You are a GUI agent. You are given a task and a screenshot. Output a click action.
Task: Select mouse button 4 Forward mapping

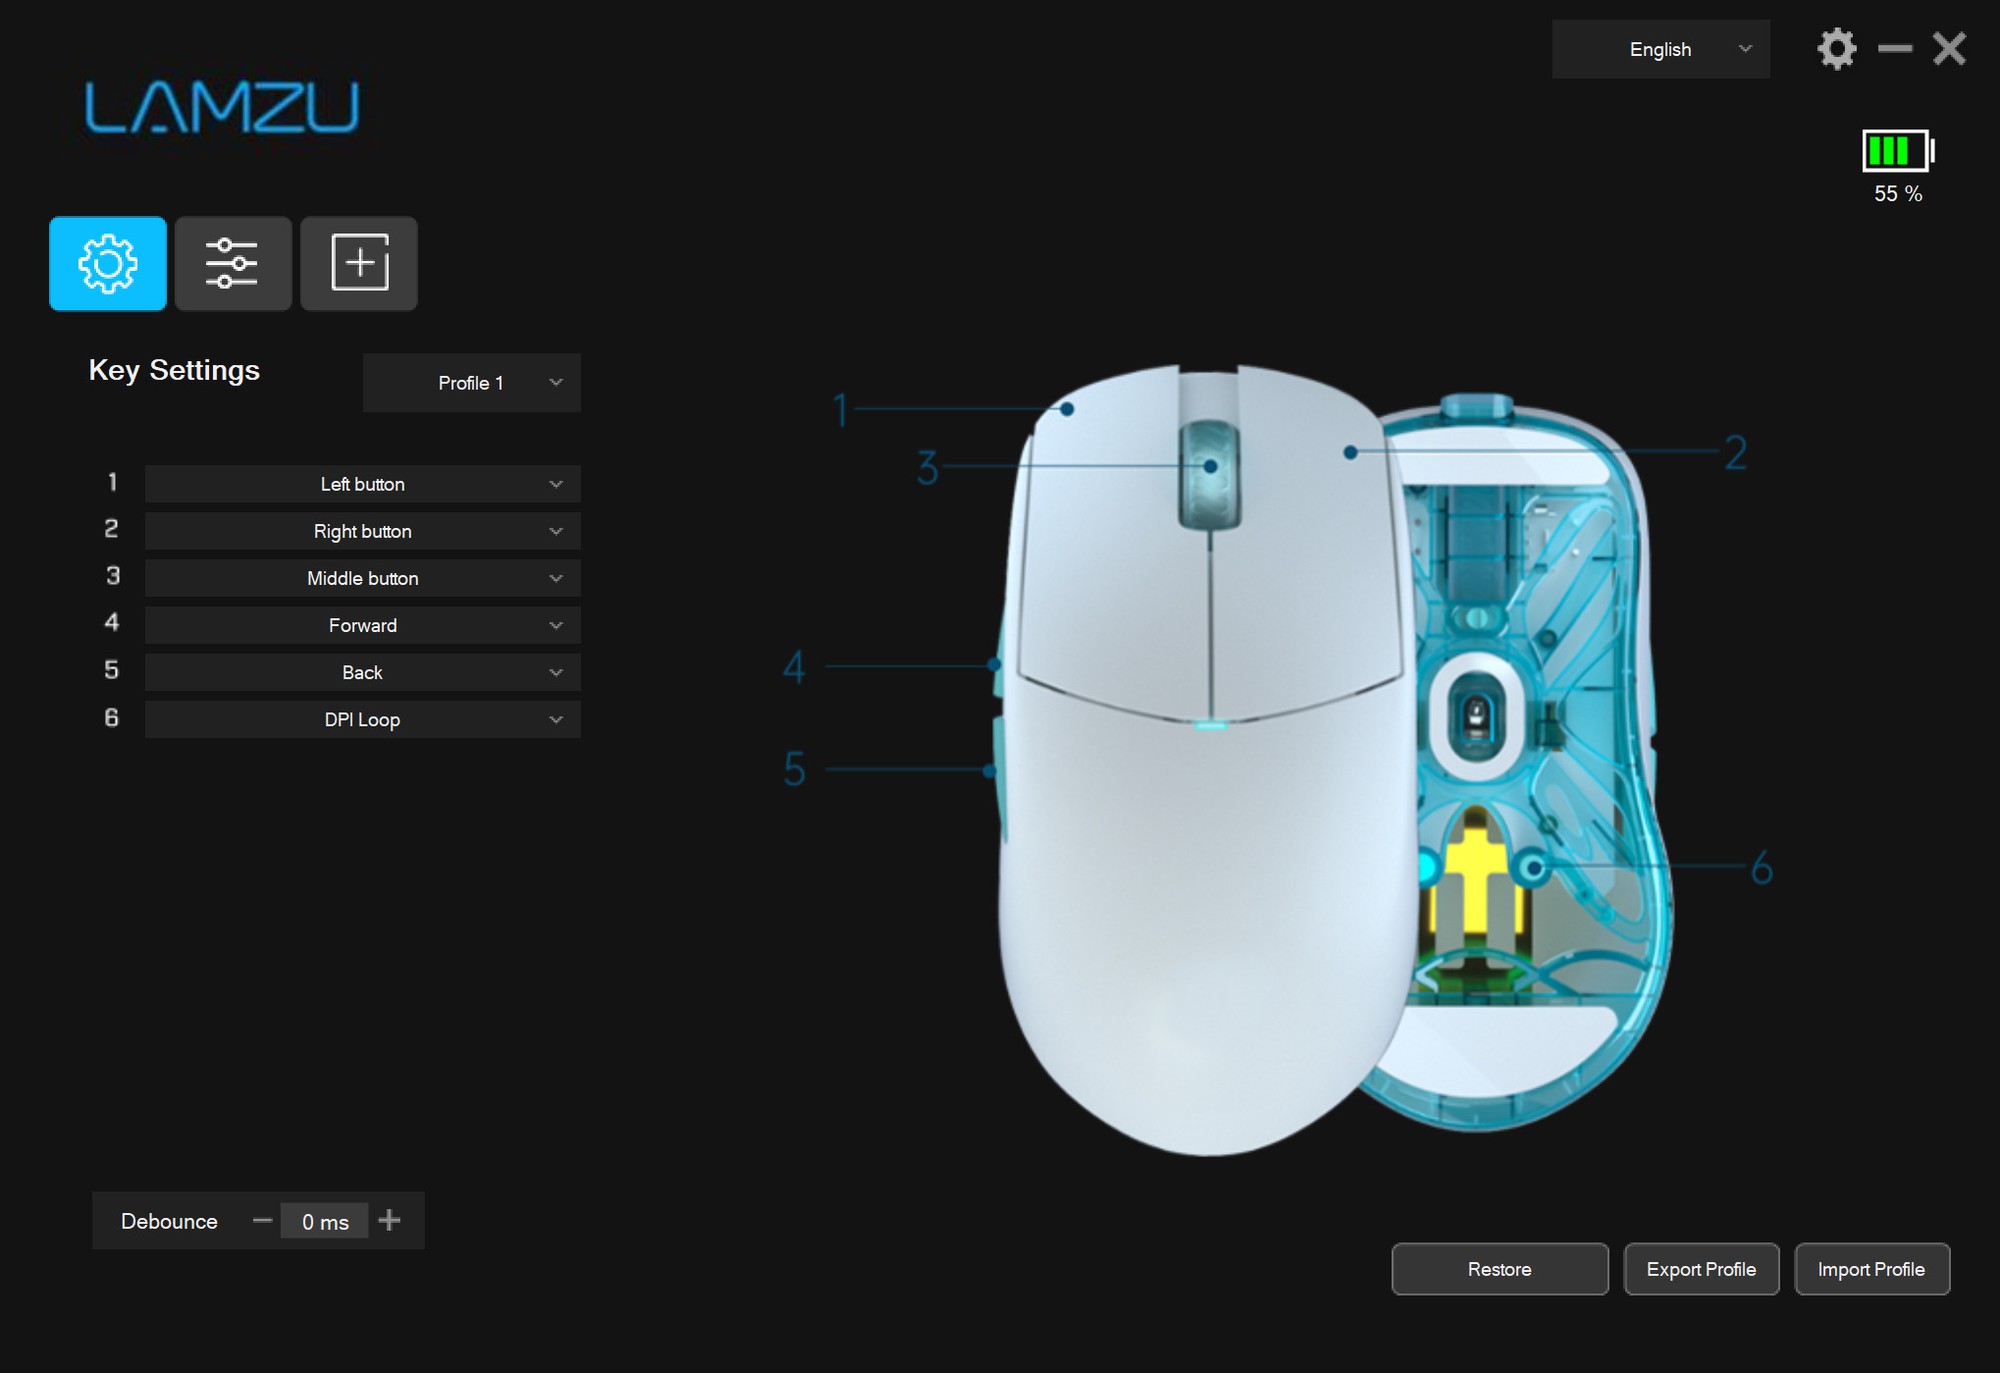pos(362,625)
